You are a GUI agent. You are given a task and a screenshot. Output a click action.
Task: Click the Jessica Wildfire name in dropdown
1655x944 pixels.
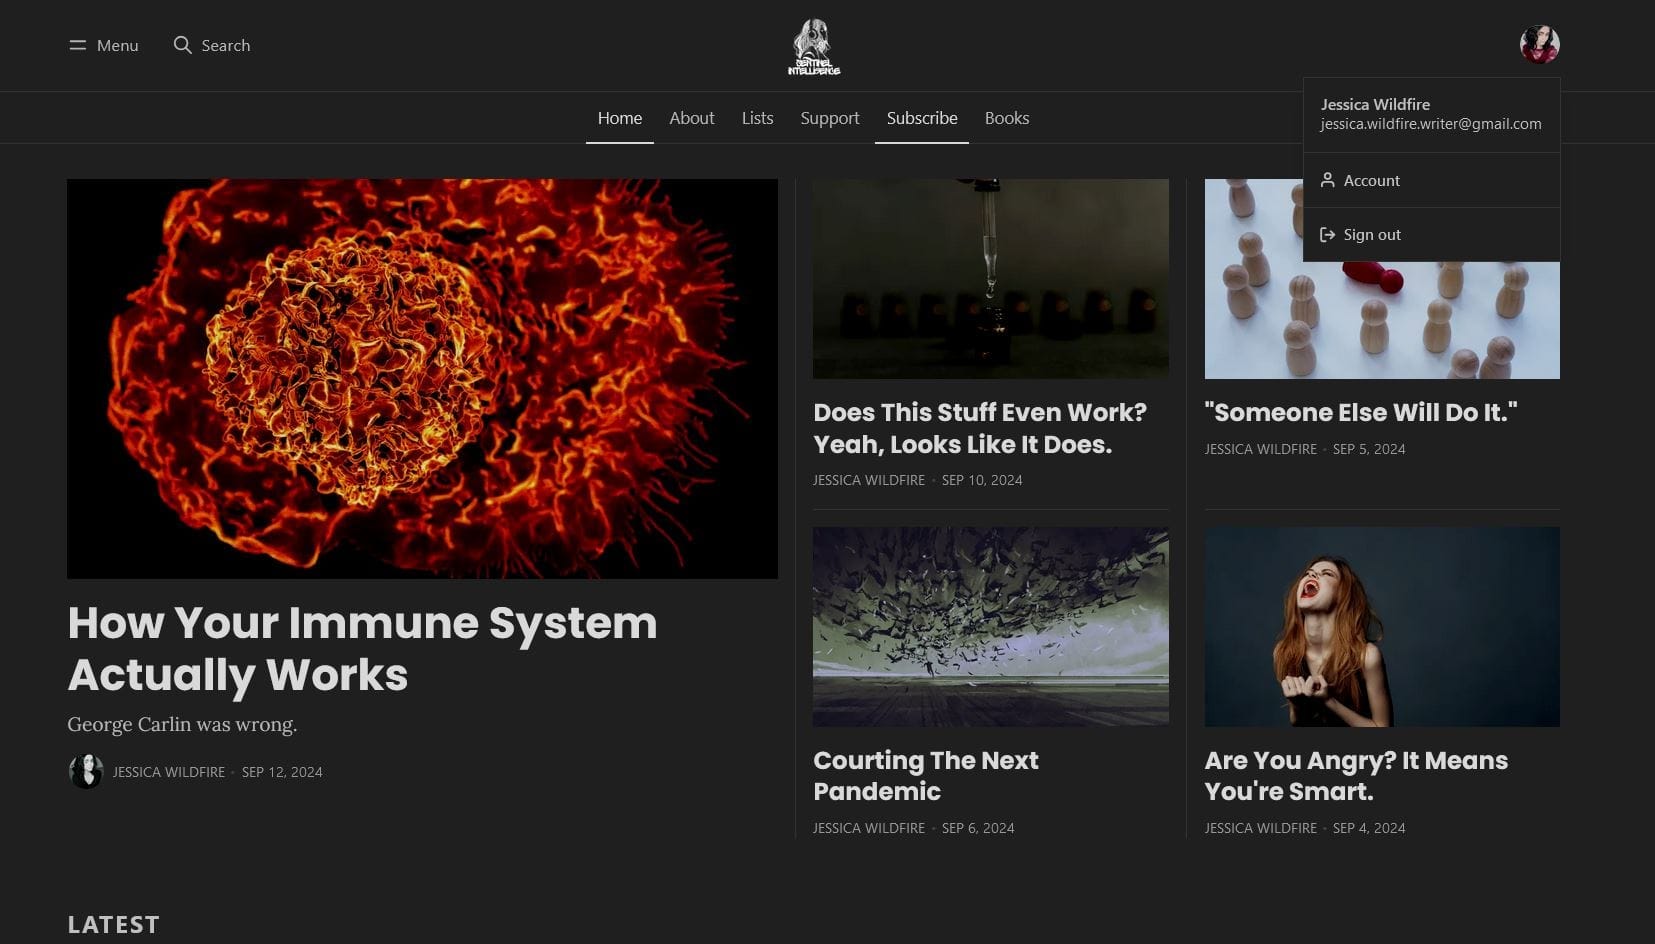[1375, 104]
